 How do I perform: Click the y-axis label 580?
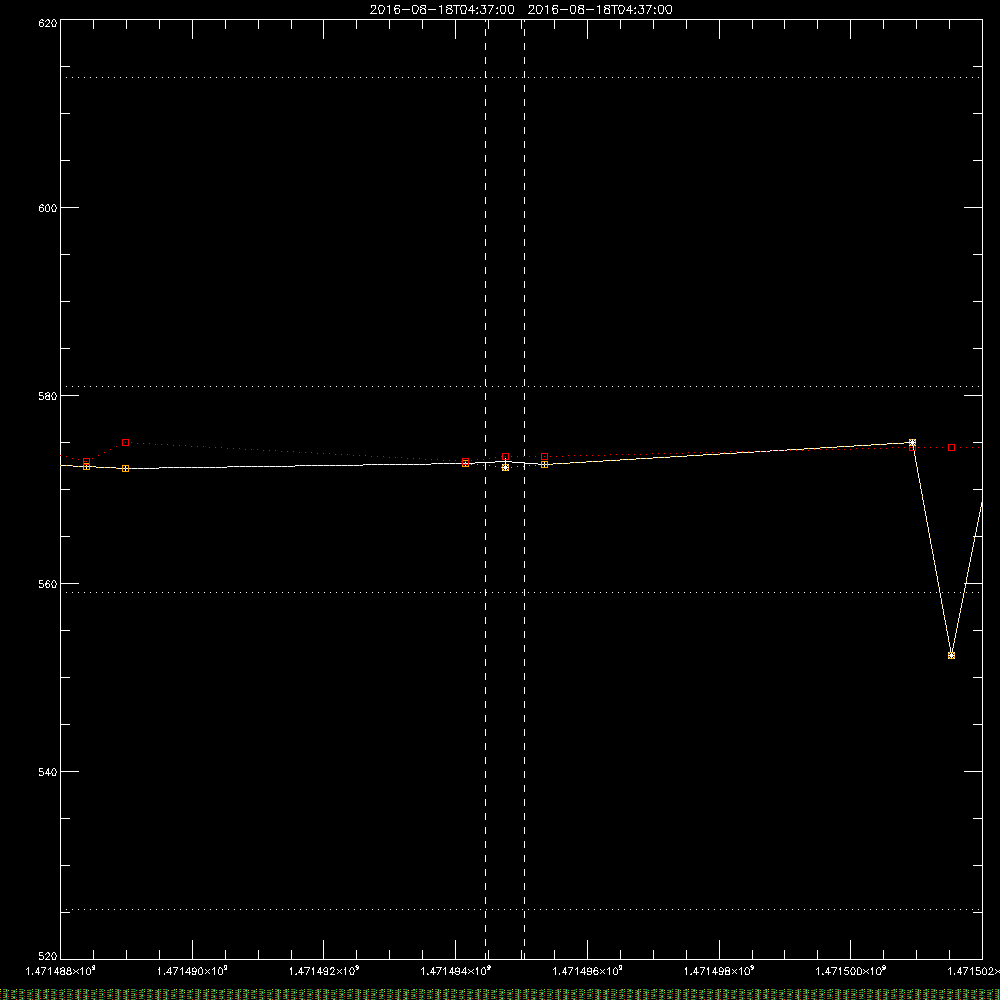coord(48,396)
